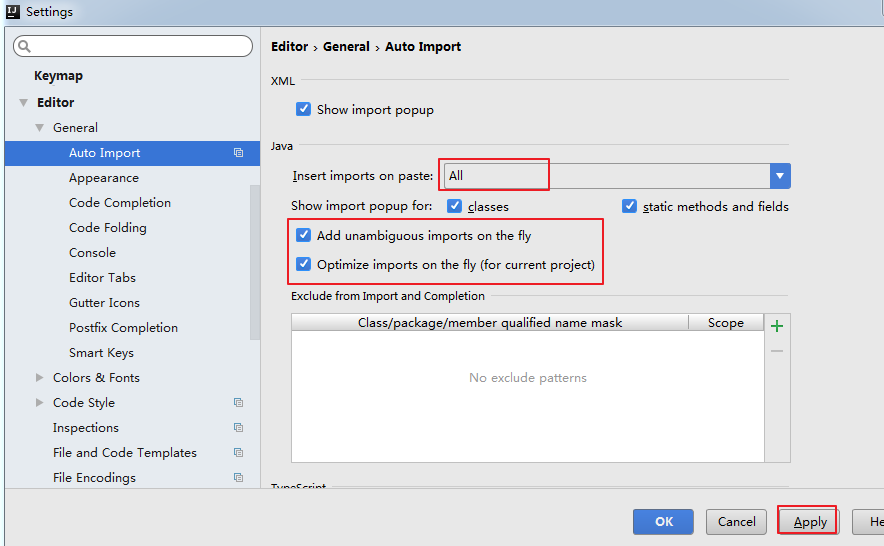Select Keymap in the settings tree
The width and height of the screenshot is (884, 546).
coord(58,76)
